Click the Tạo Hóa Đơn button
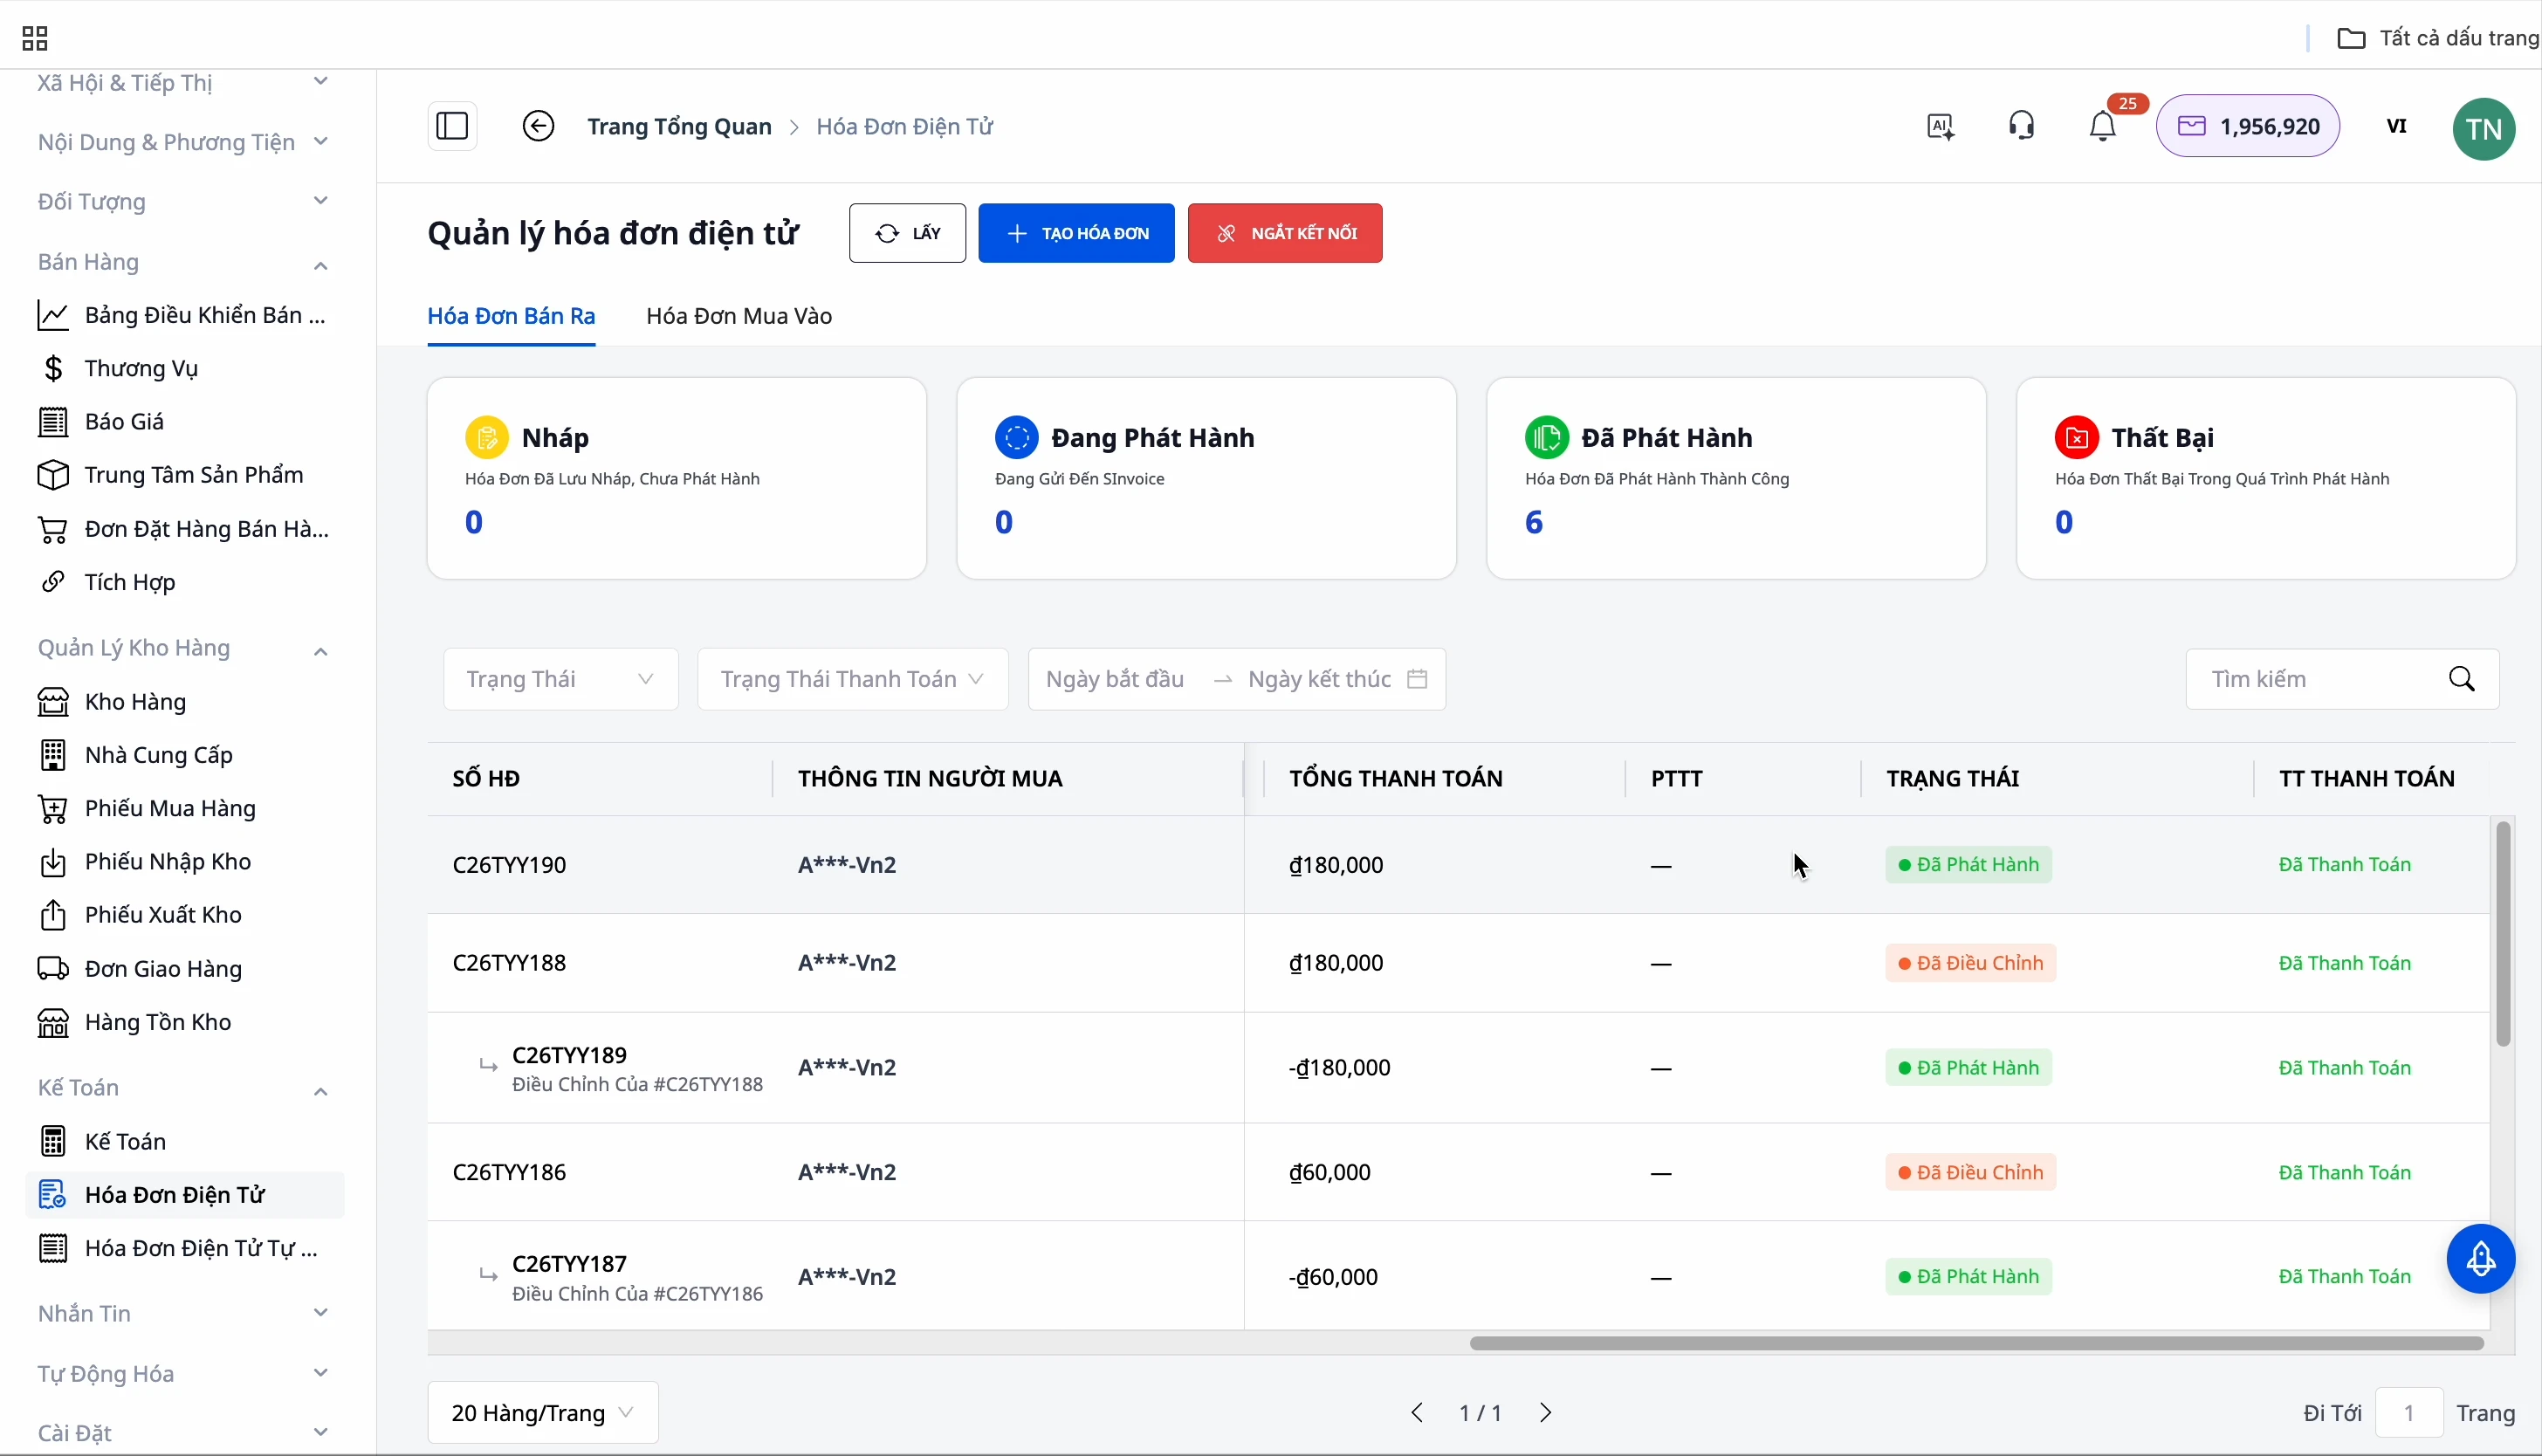Image resolution: width=2542 pixels, height=1456 pixels. click(1076, 234)
